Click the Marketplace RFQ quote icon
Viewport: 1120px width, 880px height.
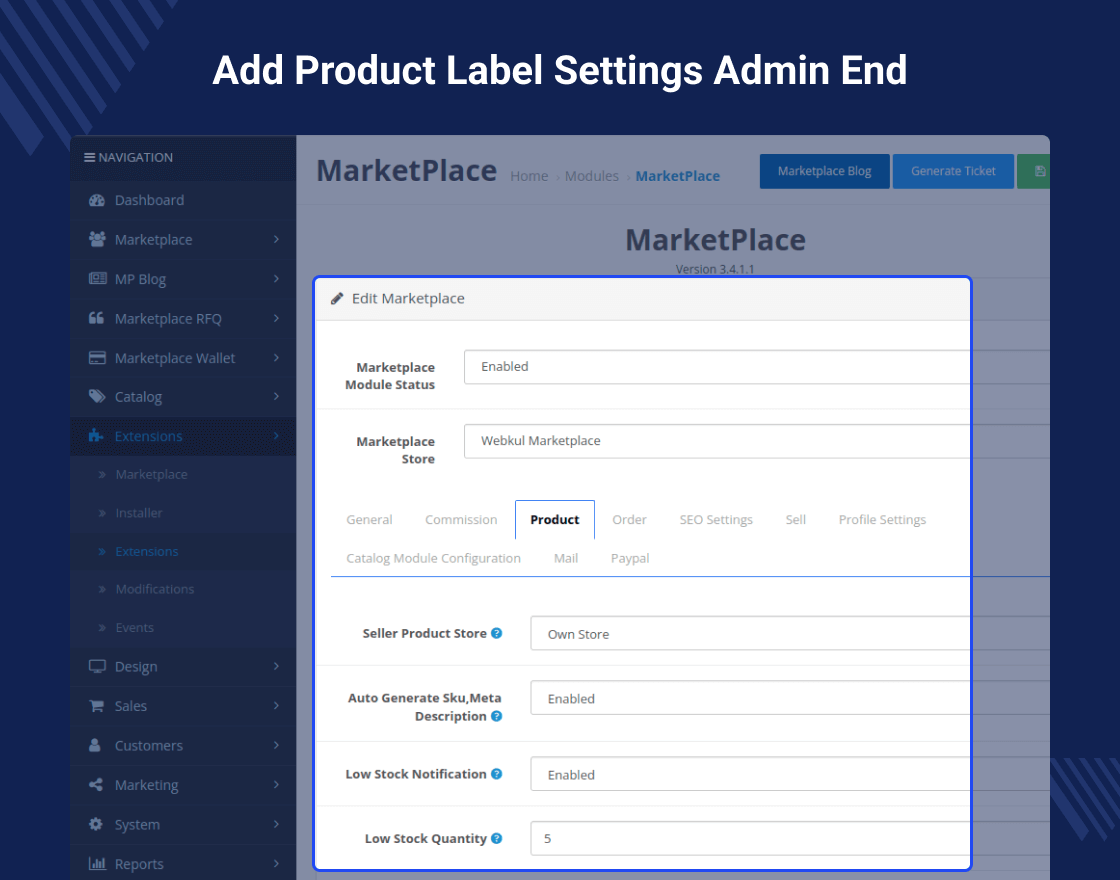click(96, 318)
